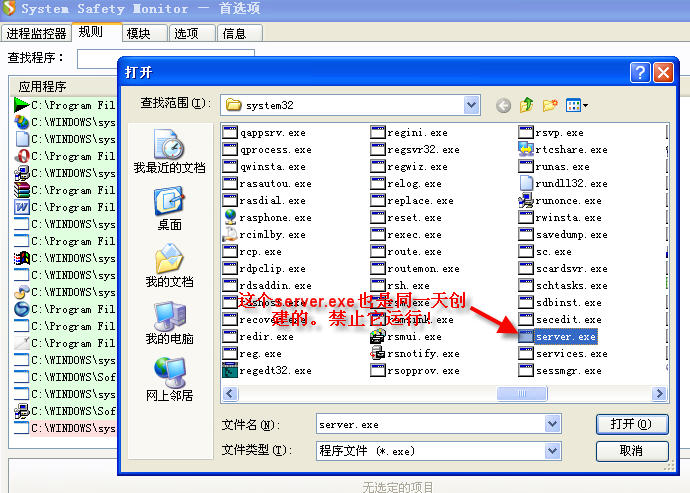Open the 我最近的文档 places shortcut
Viewport: 690px width, 493px height.
click(169, 151)
